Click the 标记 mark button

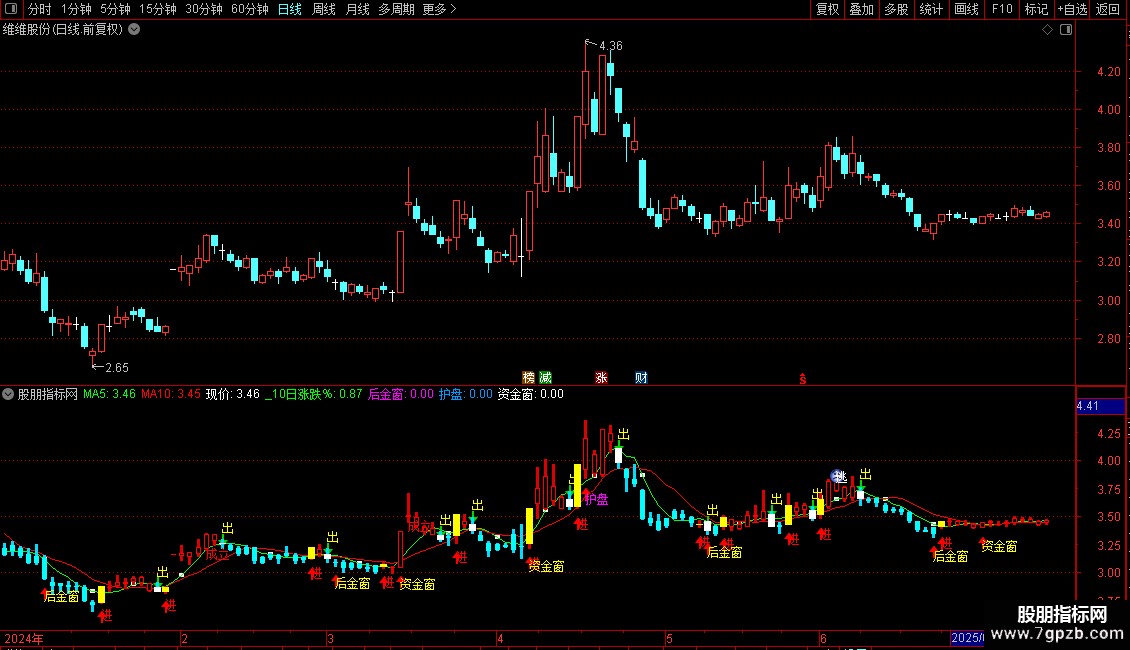tap(1036, 9)
